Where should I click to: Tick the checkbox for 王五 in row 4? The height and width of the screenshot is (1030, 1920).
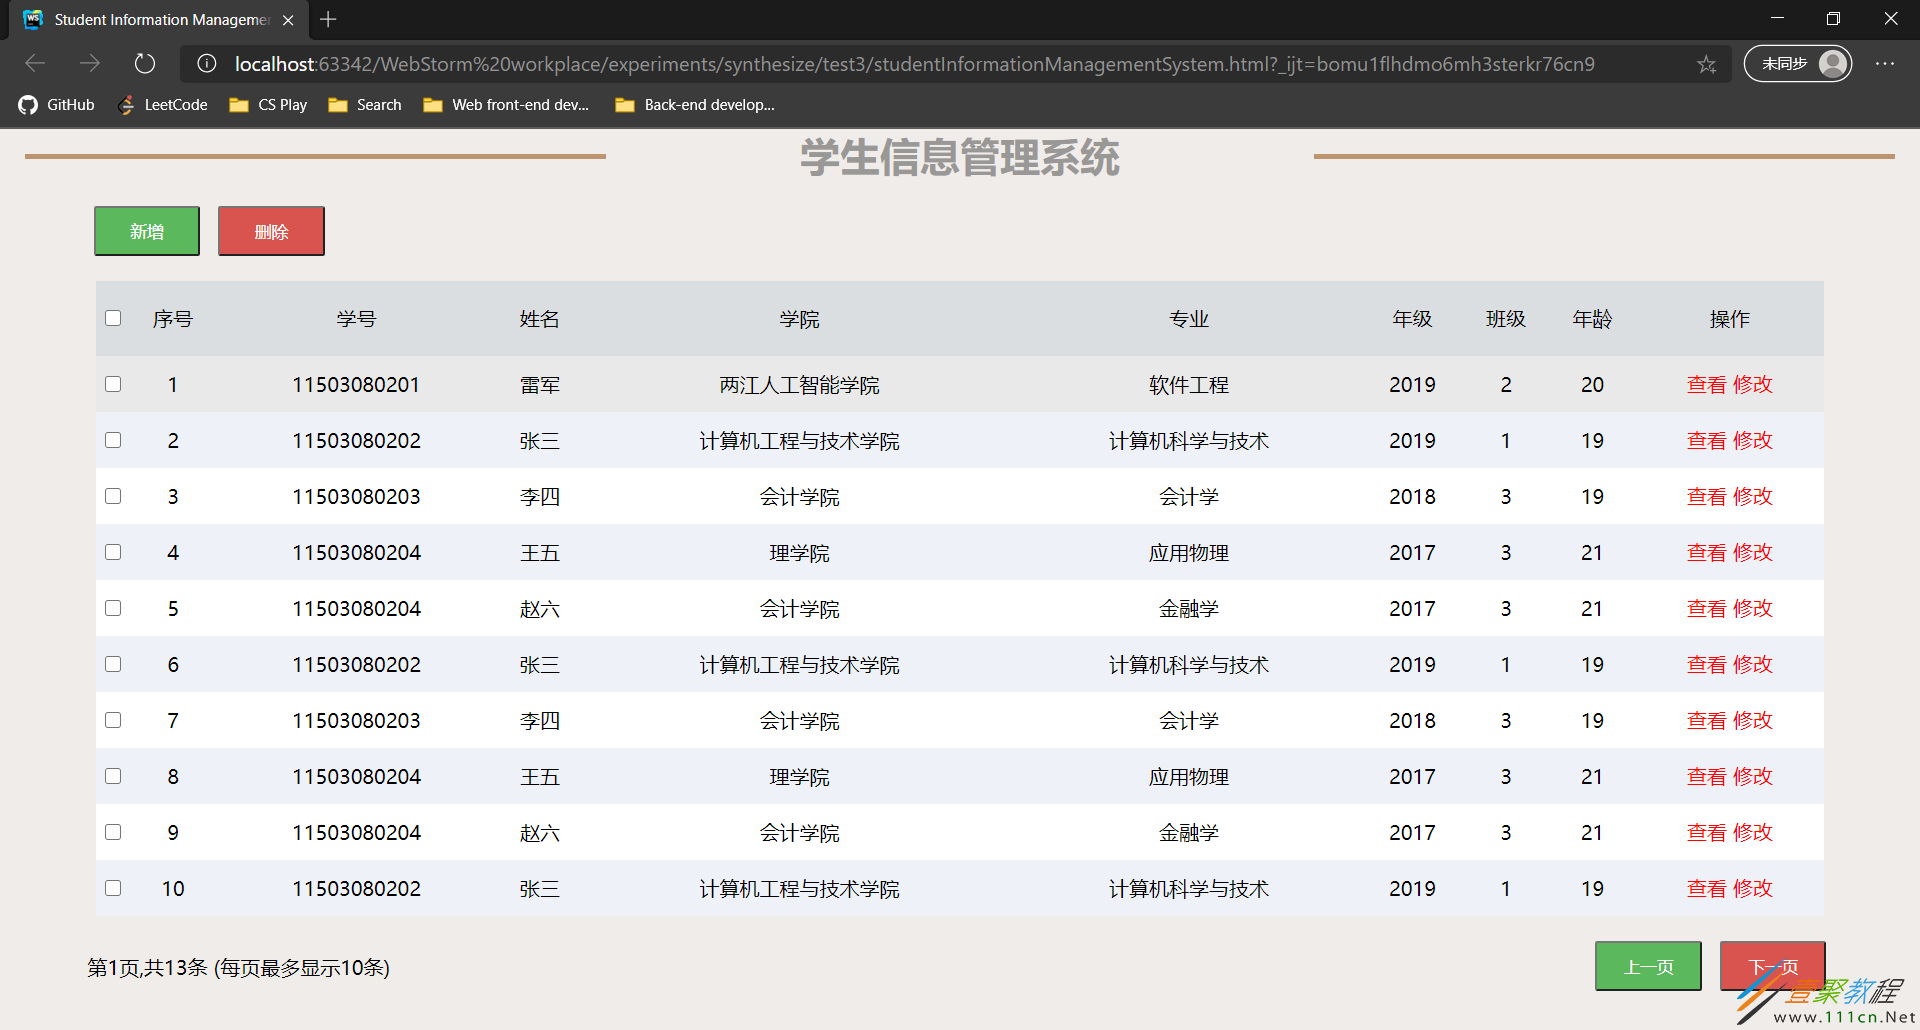tap(113, 551)
